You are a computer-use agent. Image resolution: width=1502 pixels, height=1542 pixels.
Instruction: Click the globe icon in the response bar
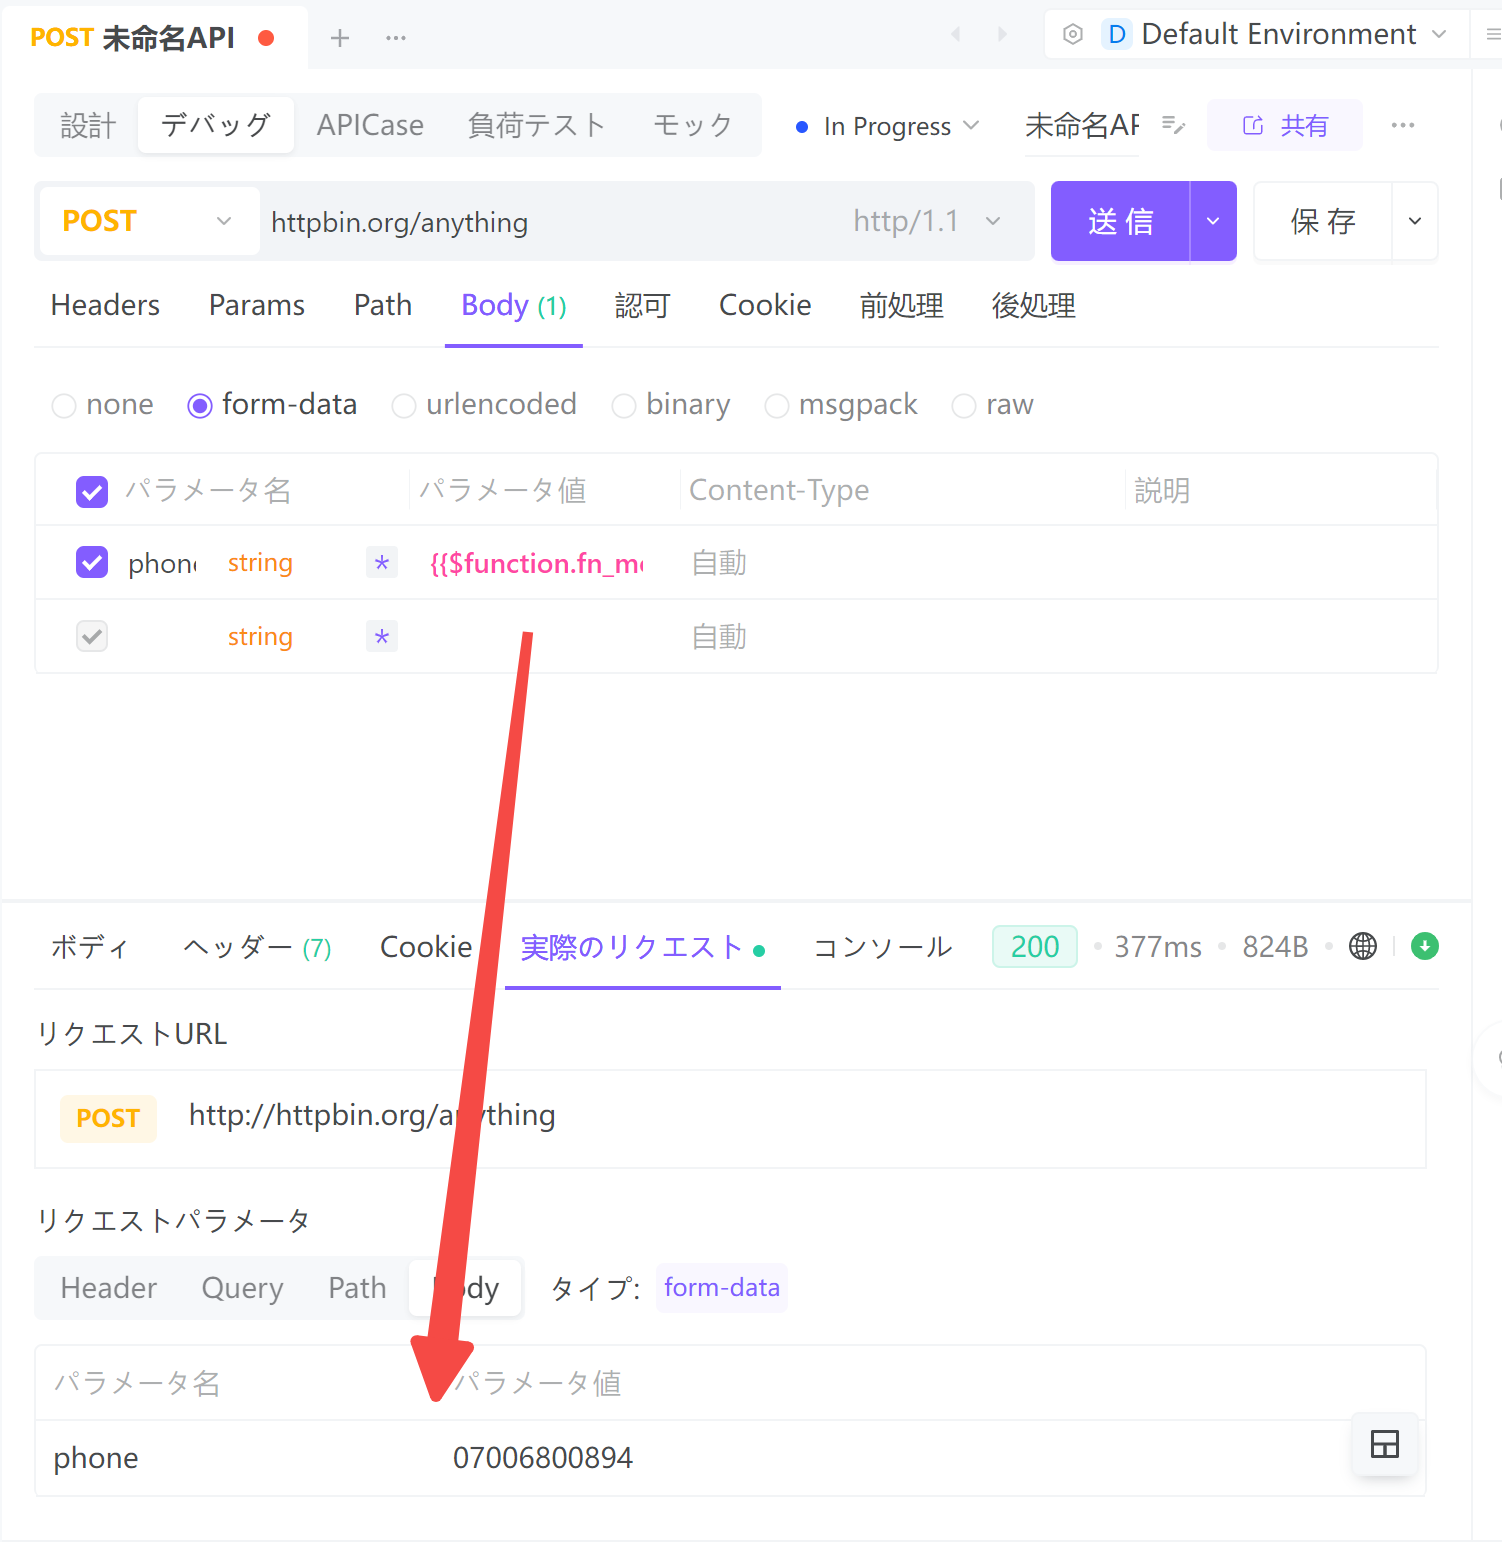coord(1362,946)
